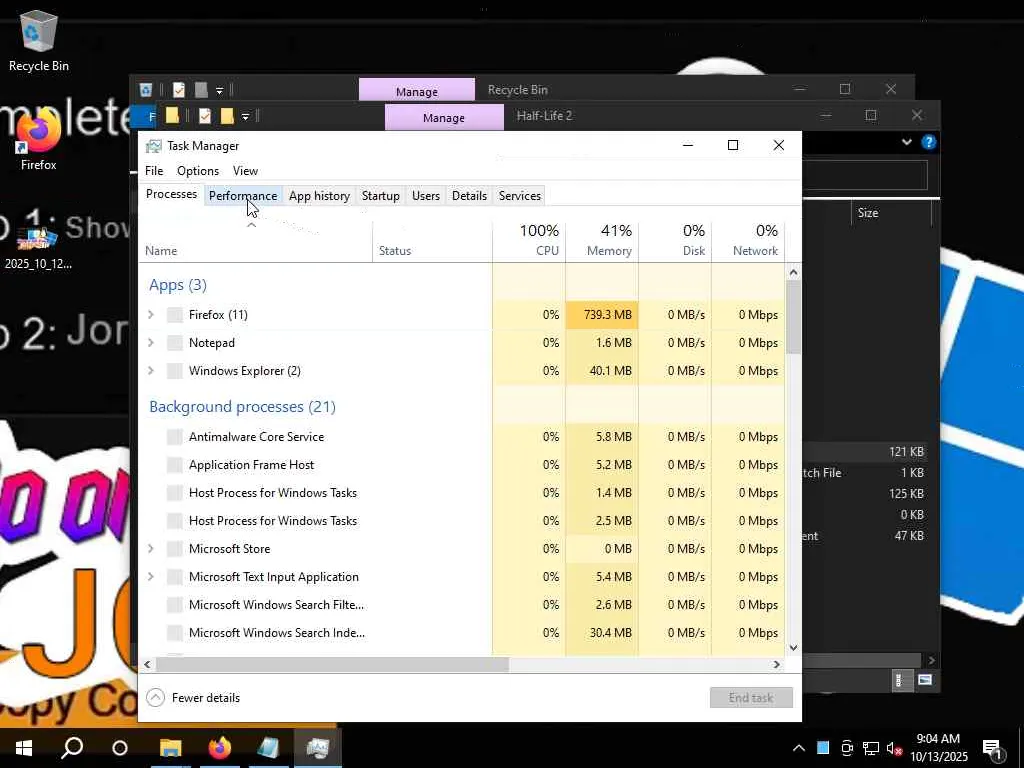
Task: Expand the Windows Explorer (2) group
Action: point(151,371)
